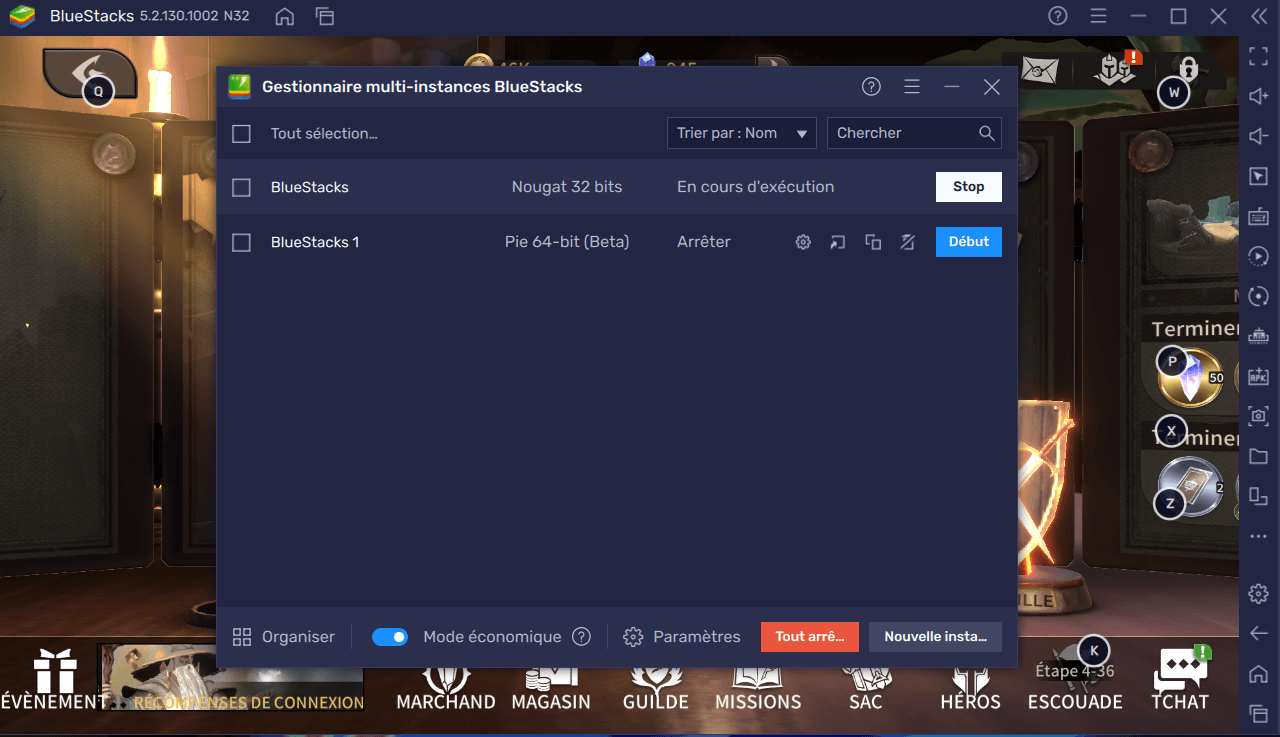Open TCHAT chat bubble in the game
Screen dimensions: 1280x737
(1180, 680)
